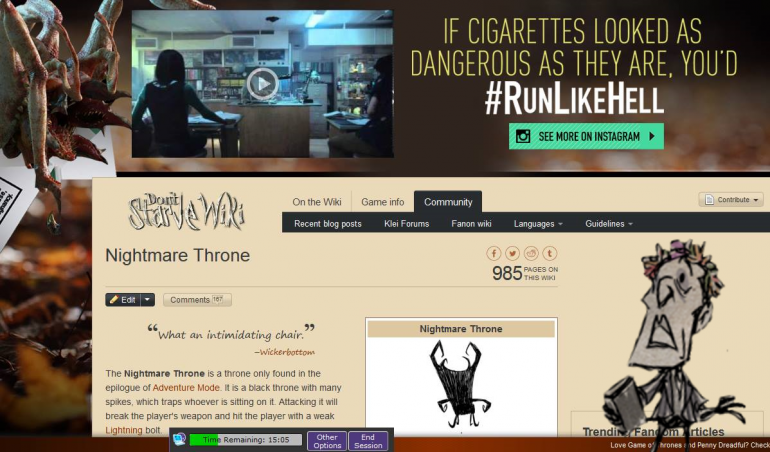Click the Love Game of Thrones footer text
Screen dimensions: 770x452
689,445
